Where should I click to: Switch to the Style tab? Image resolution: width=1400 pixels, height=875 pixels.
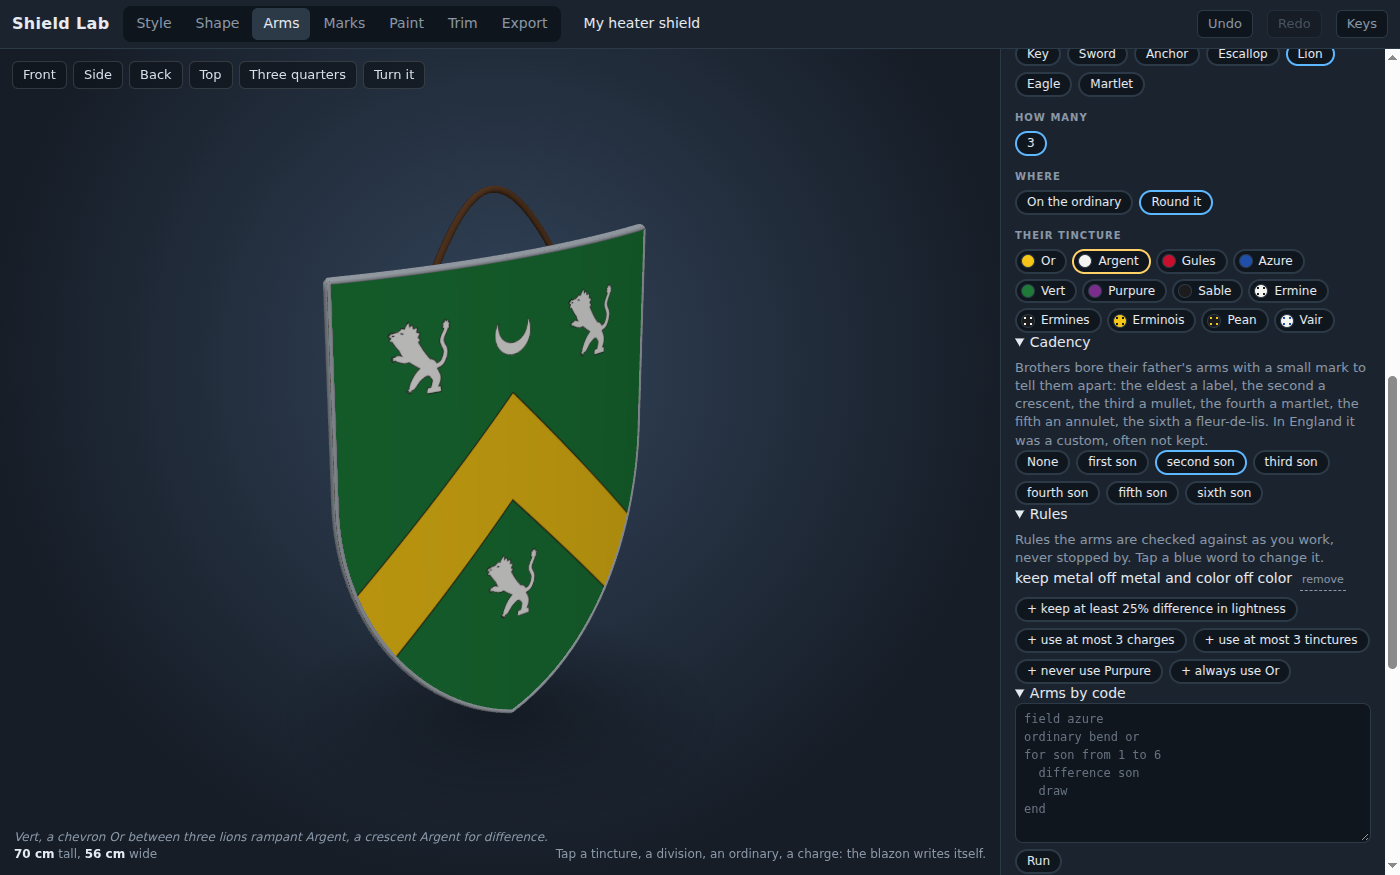point(154,23)
